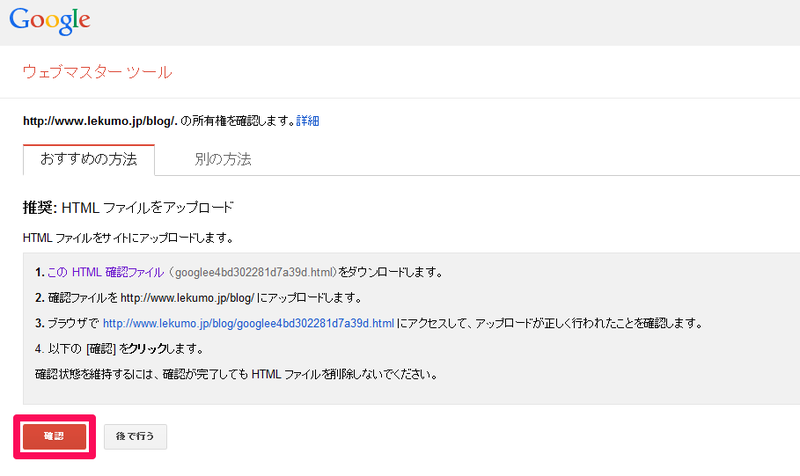Click the line HTML ファイルをサイトにアップロードします
The width and height of the screenshot is (800, 476).
[128, 238]
